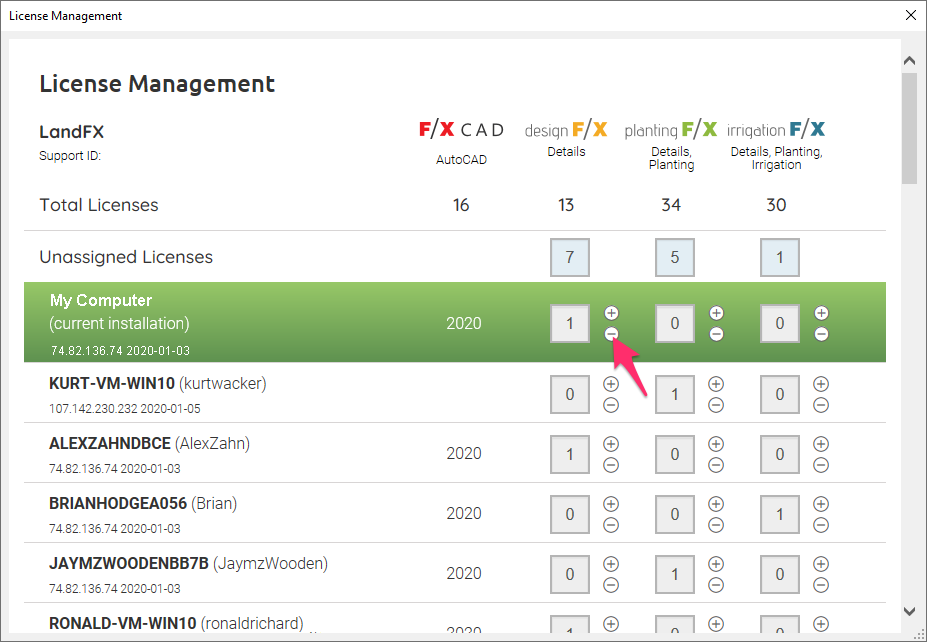927x642 pixels.
Task: Click the Support ID label
Action: (x=70, y=156)
